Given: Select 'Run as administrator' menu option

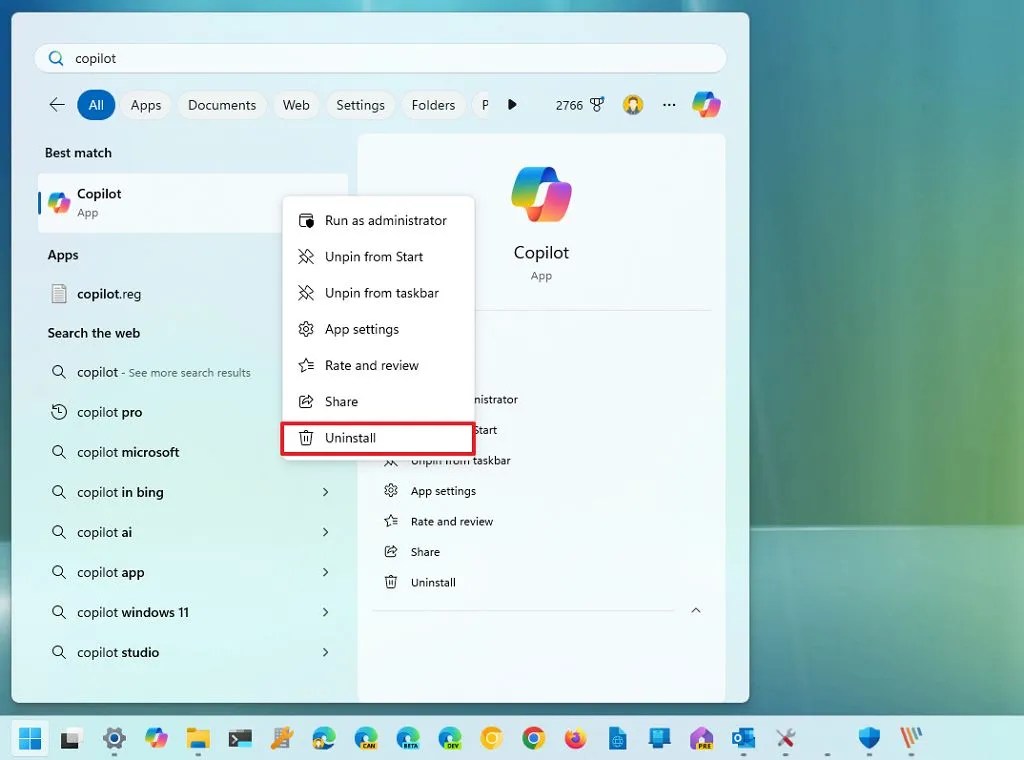Looking at the screenshot, I should click(x=385, y=220).
